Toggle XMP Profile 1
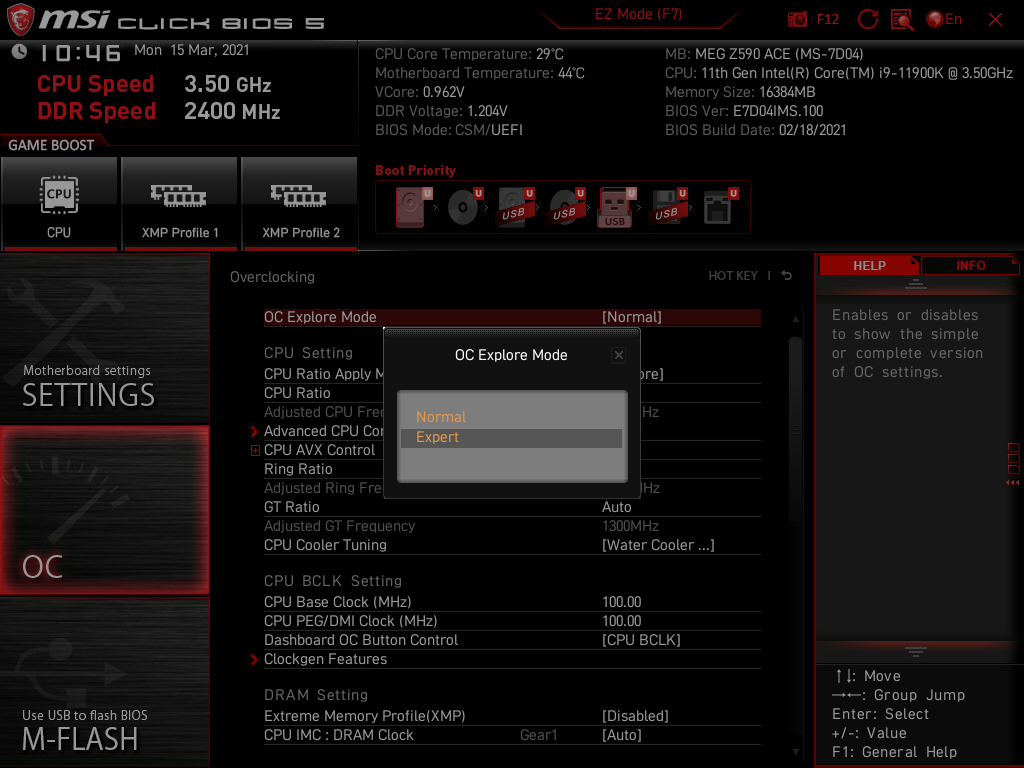The image size is (1024, 768). click(x=180, y=204)
